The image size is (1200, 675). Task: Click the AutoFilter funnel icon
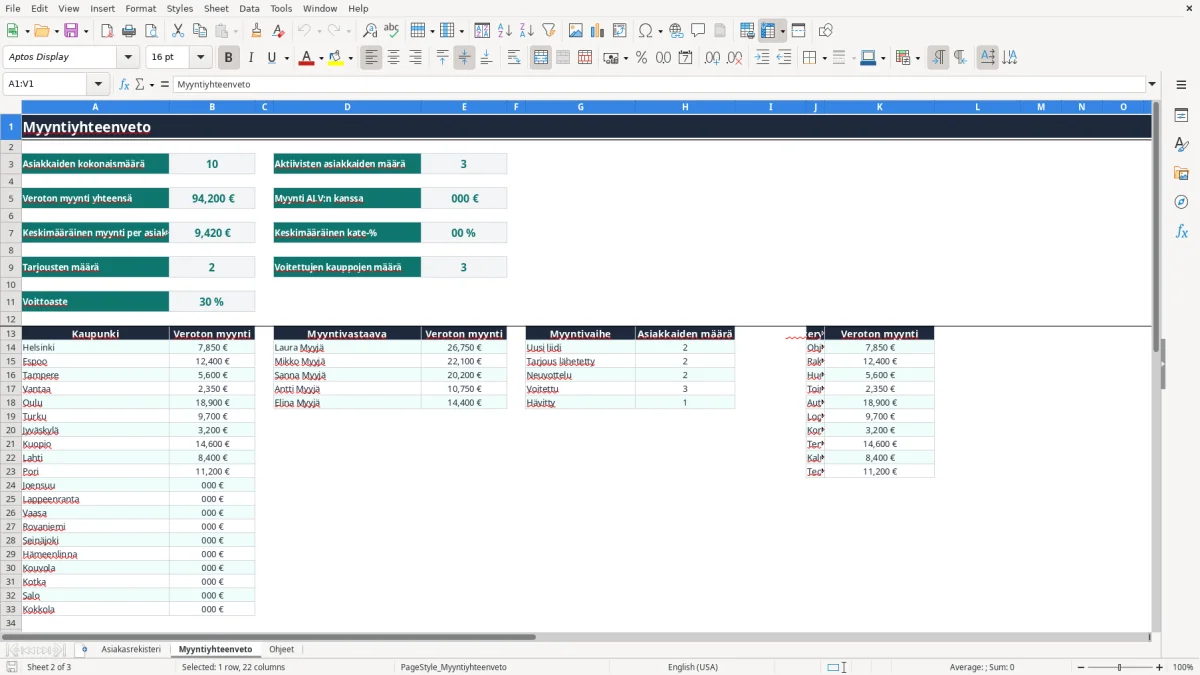(549, 31)
